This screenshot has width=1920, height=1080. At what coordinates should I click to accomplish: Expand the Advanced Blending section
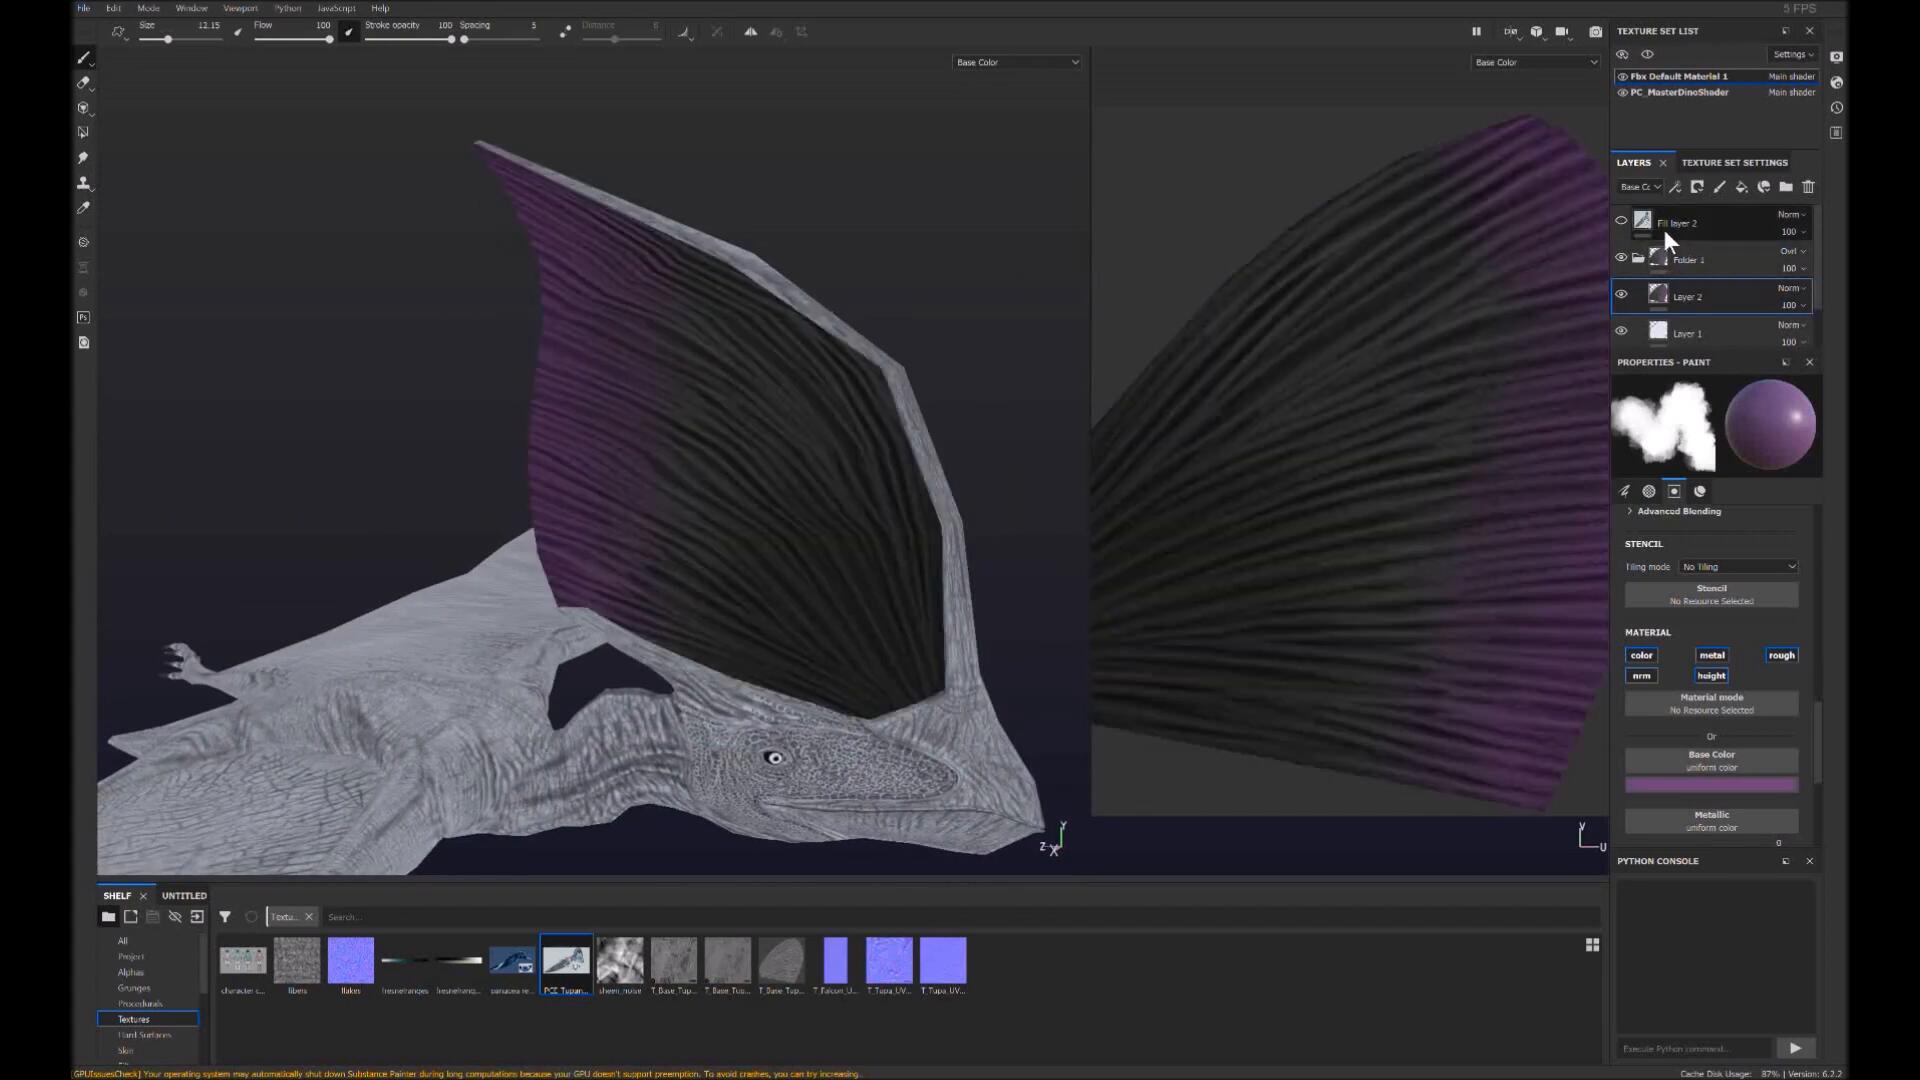click(x=1678, y=511)
